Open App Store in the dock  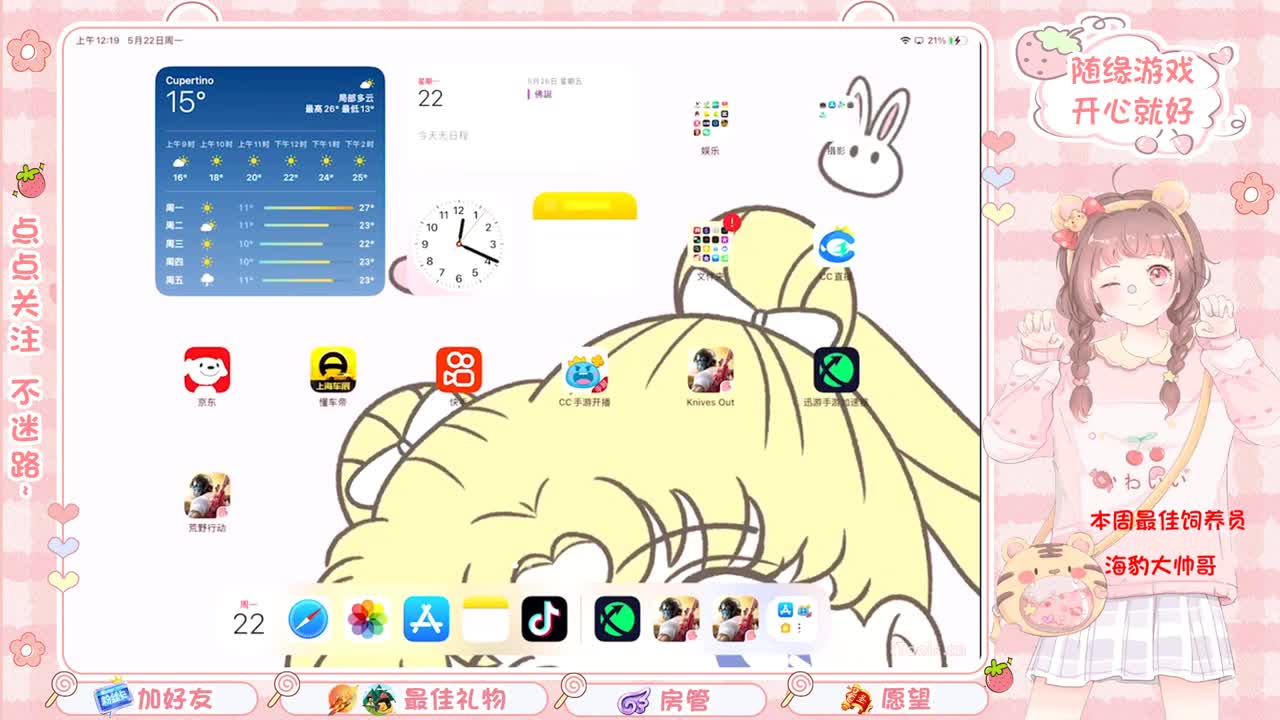(x=426, y=619)
